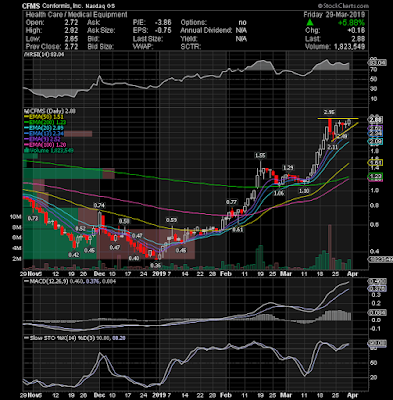Click the stochastic current value tag on right
This screenshot has height=400, width=393.
click(x=377, y=343)
